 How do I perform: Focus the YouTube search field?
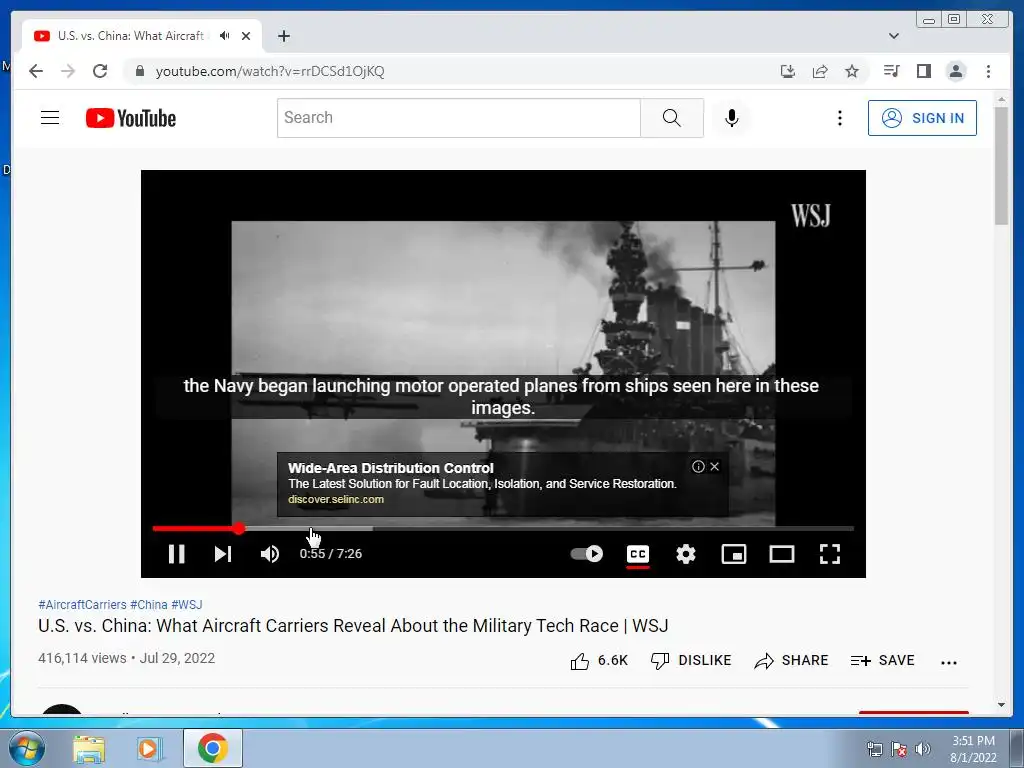click(458, 118)
